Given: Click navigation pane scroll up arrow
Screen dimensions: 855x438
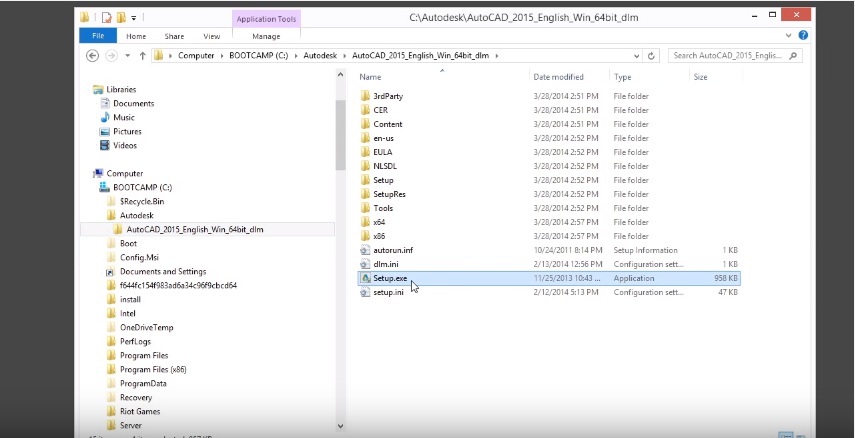Looking at the screenshot, I should pyautogui.click(x=341, y=75).
